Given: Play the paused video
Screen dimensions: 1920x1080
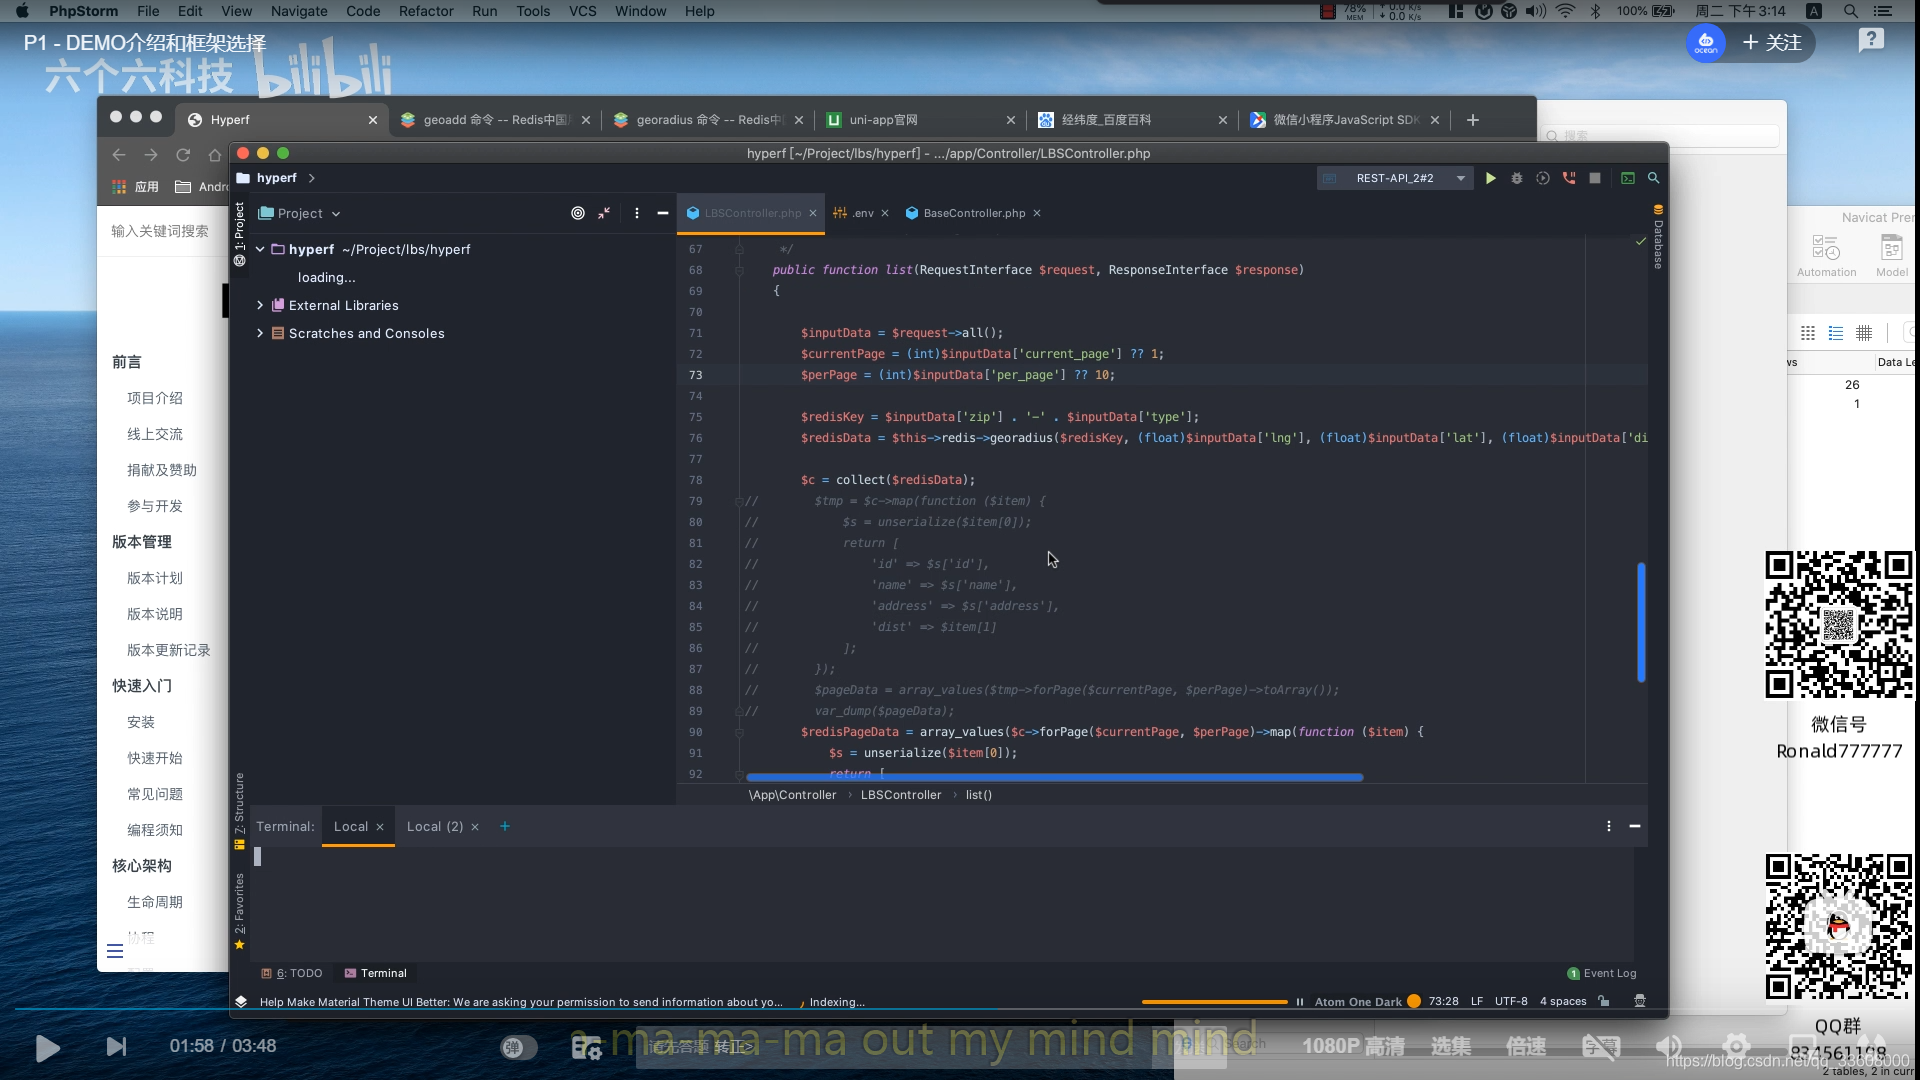Looking at the screenshot, I should click(47, 1047).
